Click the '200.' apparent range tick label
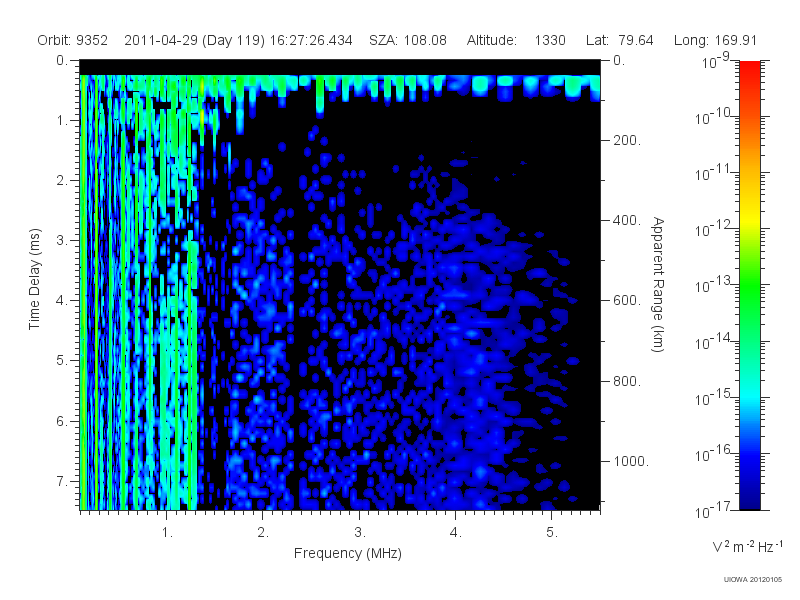Viewport: 800px width, 600px height. point(627,140)
